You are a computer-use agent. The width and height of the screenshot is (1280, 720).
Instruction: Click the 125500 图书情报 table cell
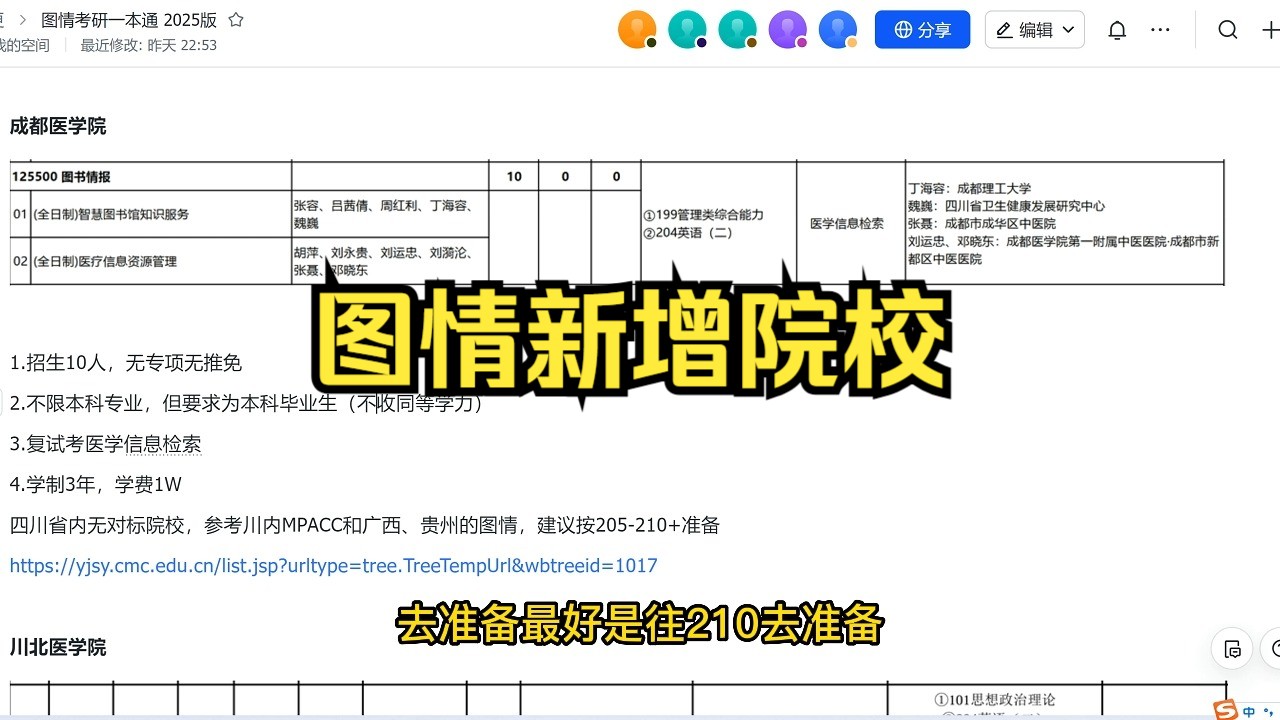(x=151, y=176)
